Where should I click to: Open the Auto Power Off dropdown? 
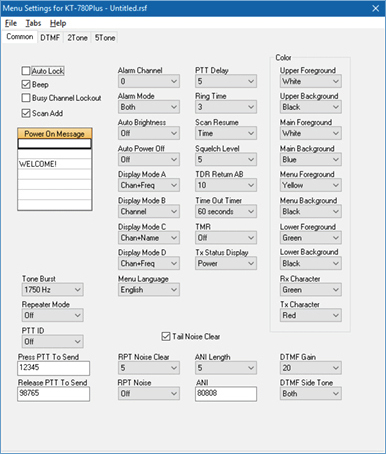(x=149, y=159)
